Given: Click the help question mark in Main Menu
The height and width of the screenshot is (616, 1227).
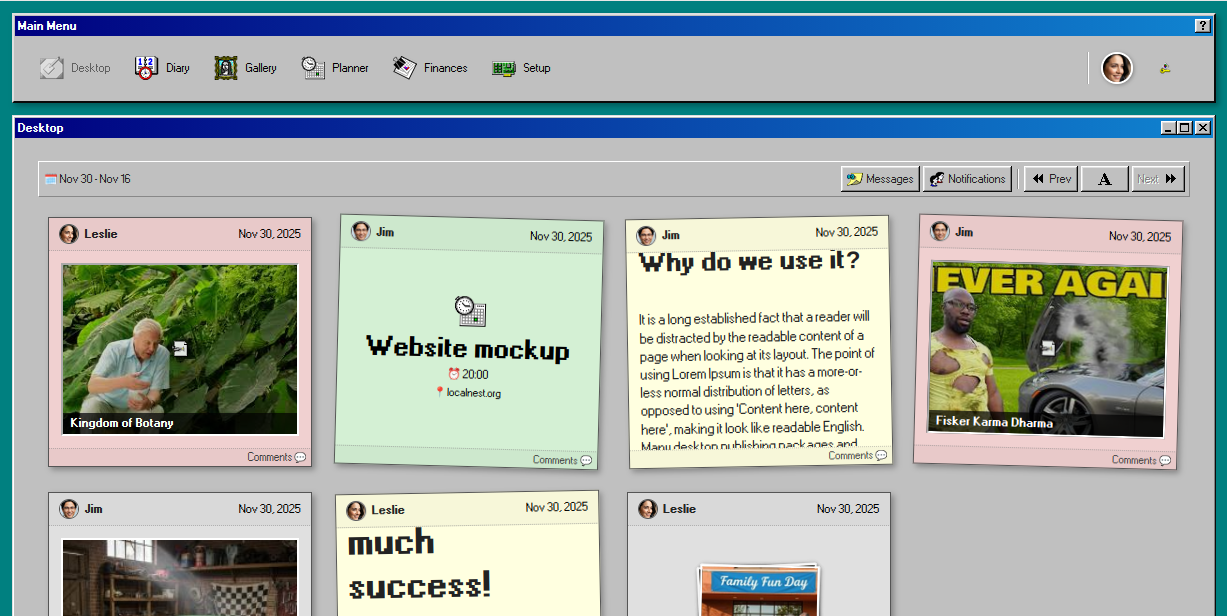Looking at the screenshot, I should coord(1202,26).
